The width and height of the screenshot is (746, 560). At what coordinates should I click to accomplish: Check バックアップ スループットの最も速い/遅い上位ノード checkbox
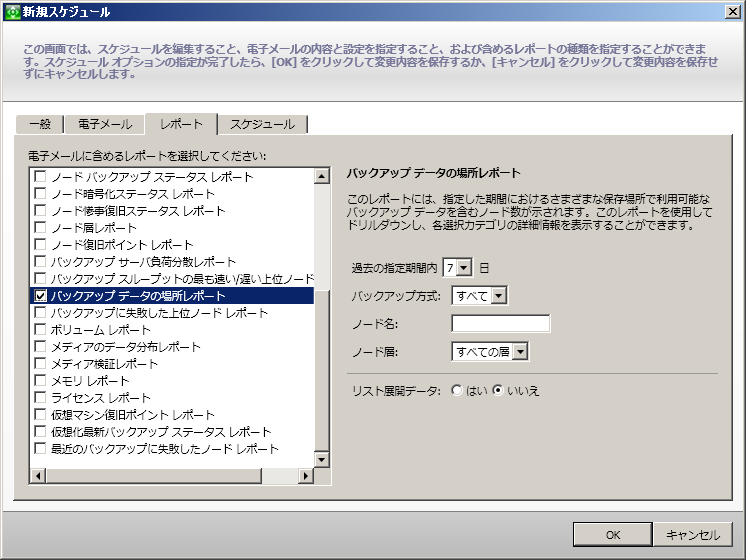(40, 278)
